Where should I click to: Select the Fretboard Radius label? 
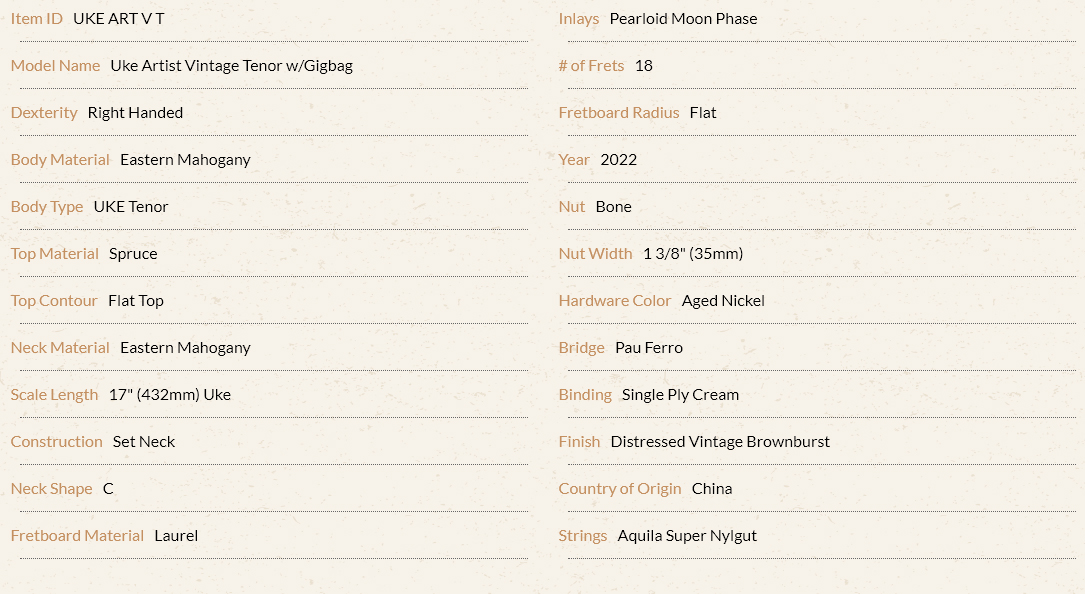click(619, 113)
